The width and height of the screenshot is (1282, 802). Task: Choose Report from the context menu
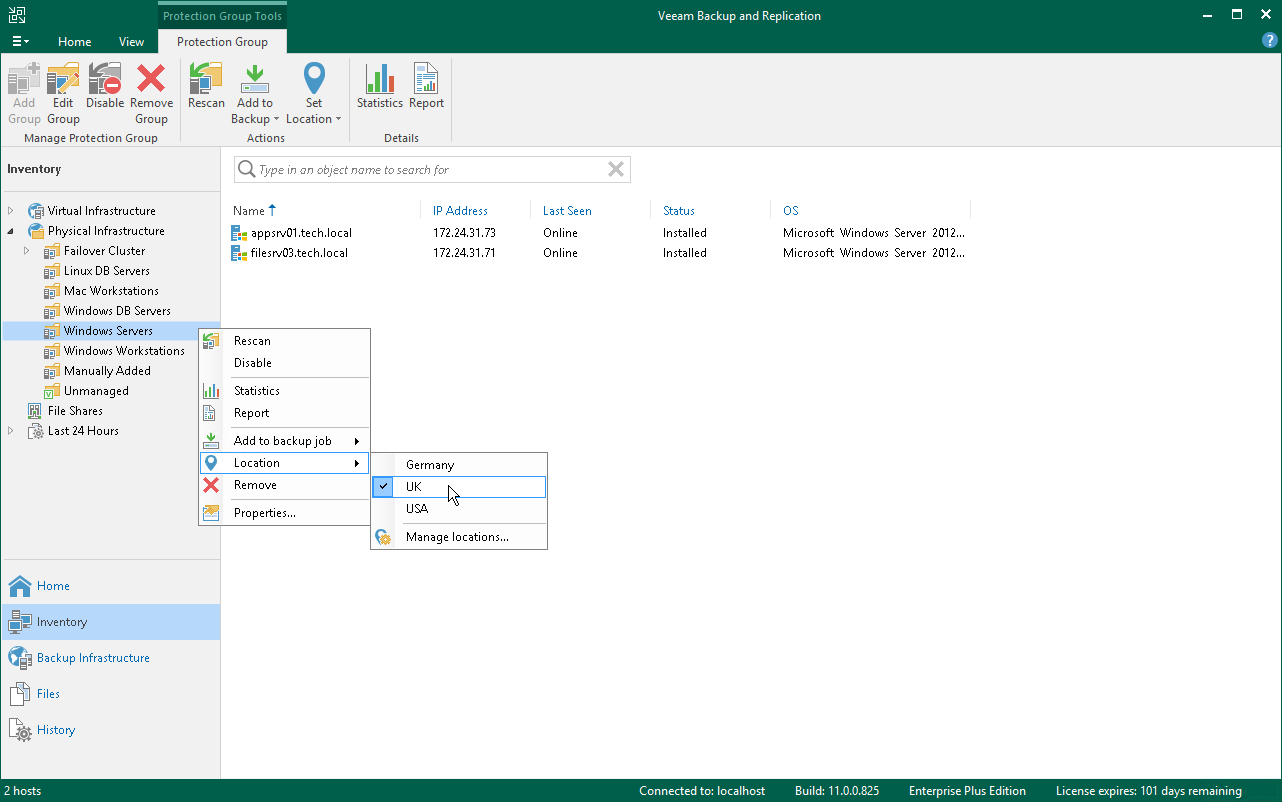pos(285,413)
